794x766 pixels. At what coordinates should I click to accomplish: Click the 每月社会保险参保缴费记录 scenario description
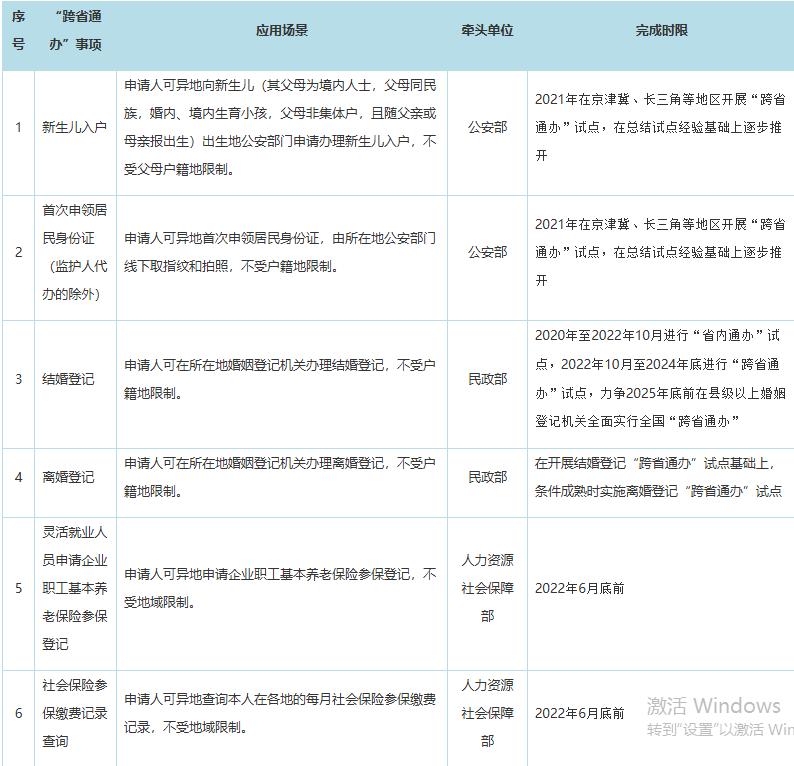pos(280,713)
